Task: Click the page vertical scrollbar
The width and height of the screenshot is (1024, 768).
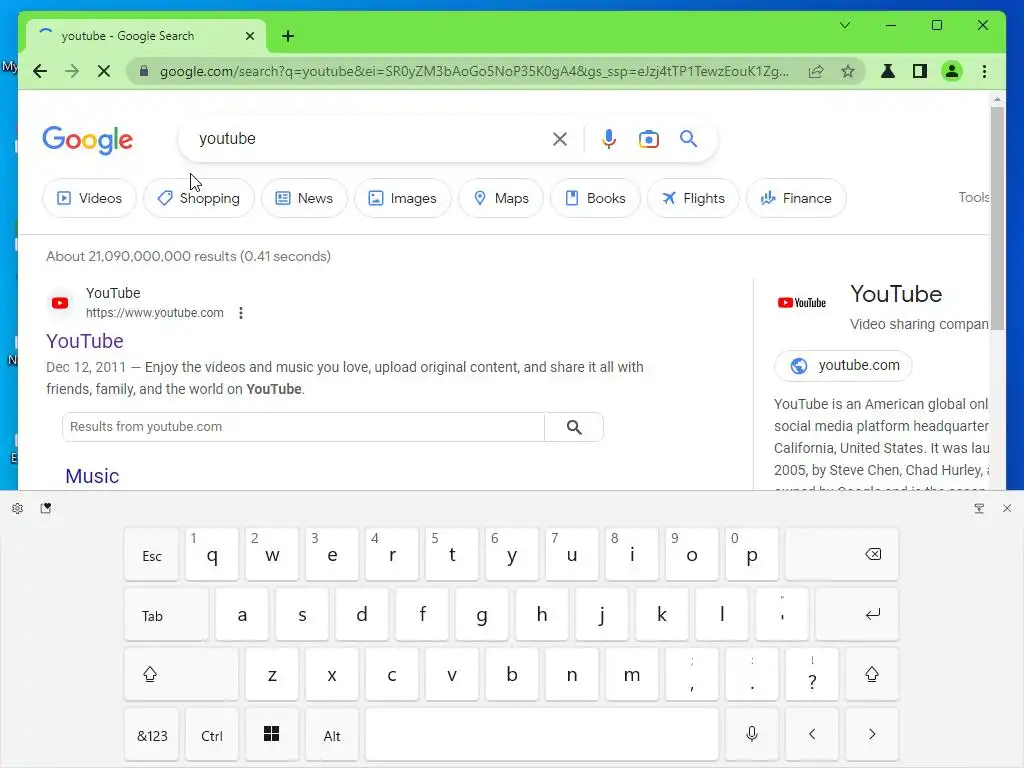Action: point(997,219)
